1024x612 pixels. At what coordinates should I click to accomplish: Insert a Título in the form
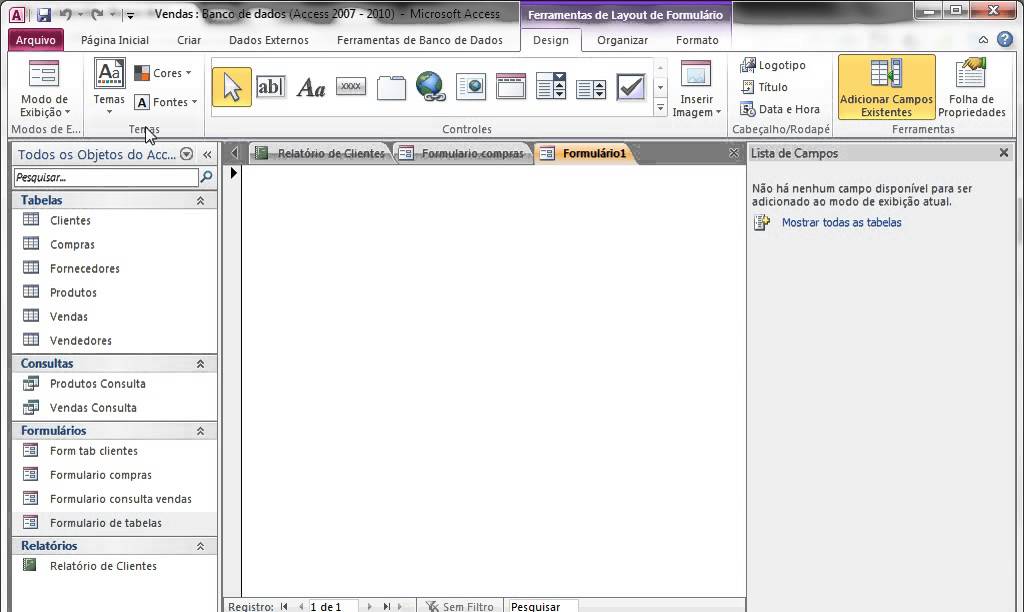[764, 87]
